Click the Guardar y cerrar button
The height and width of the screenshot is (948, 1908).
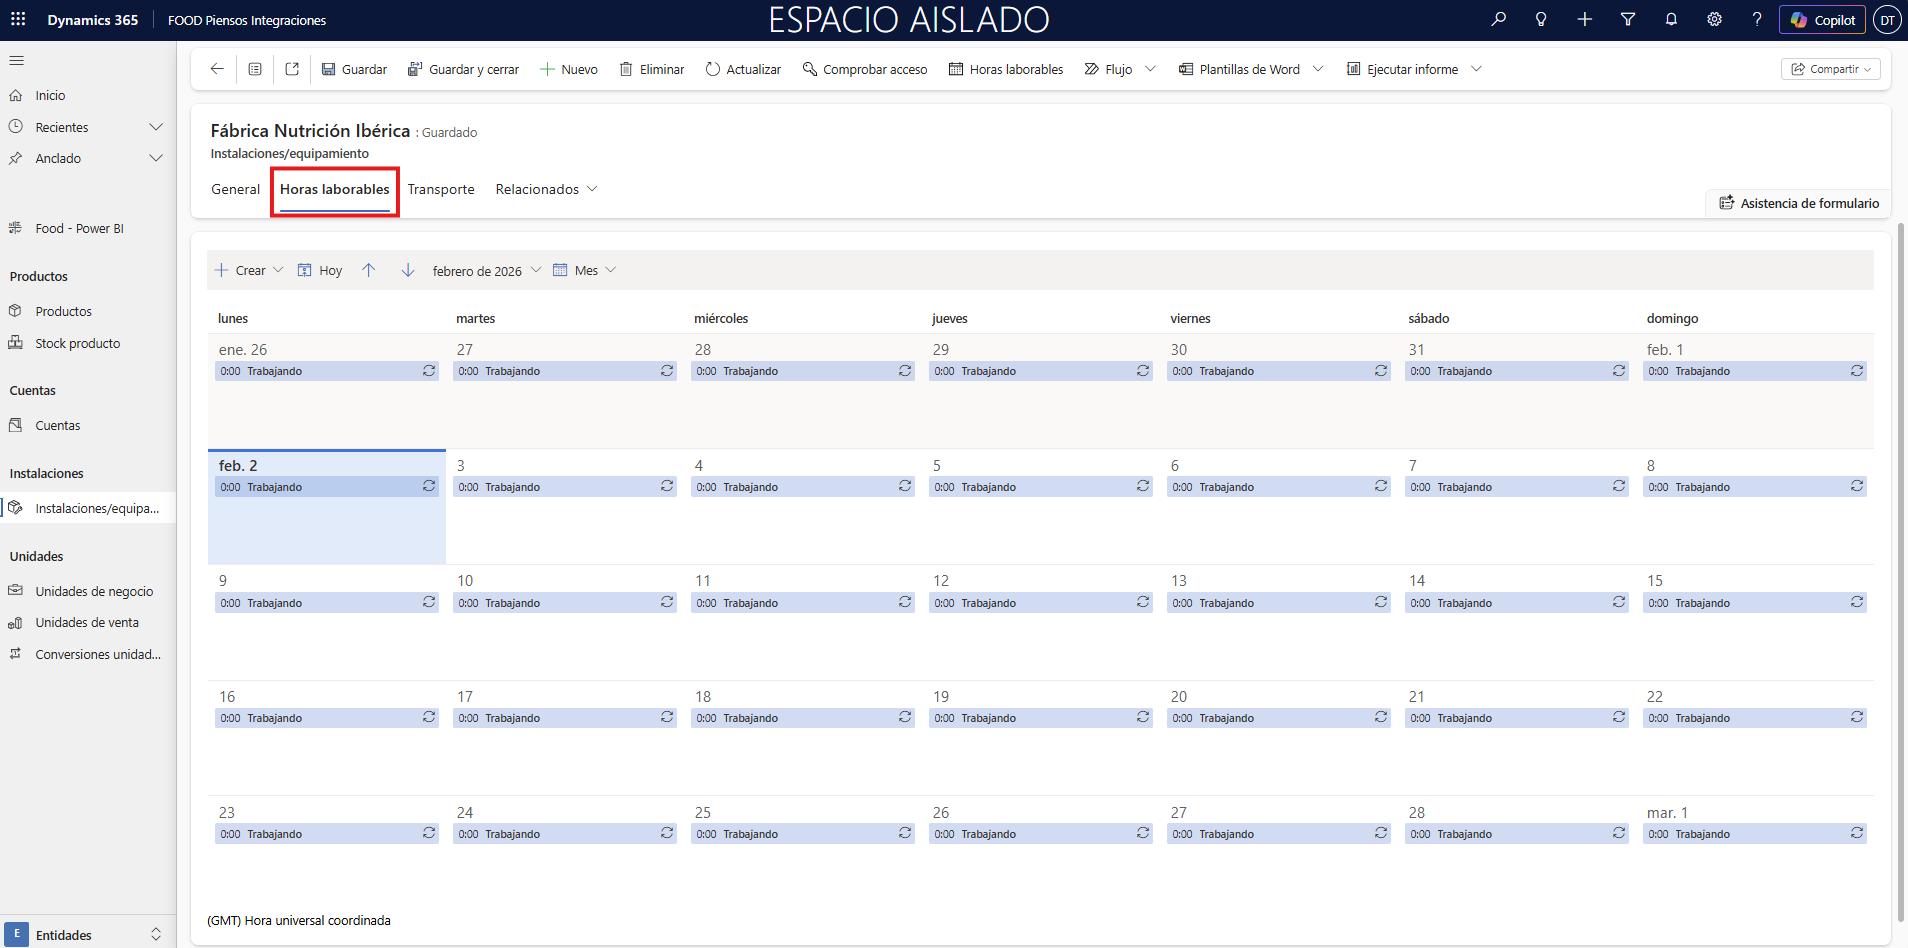tap(463, 70)
